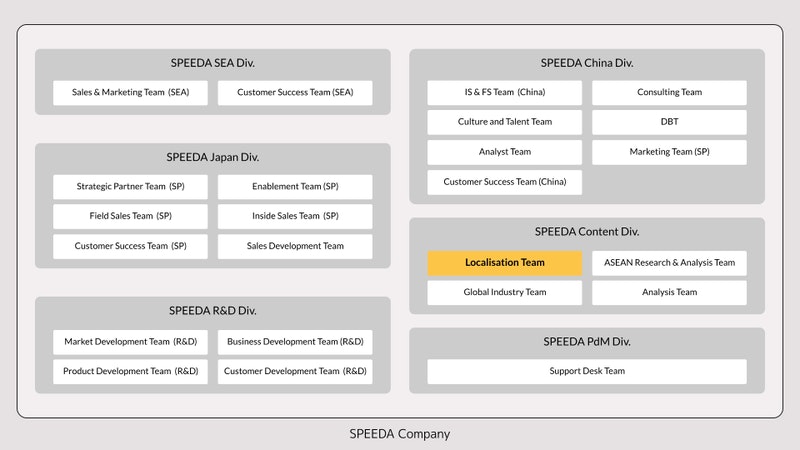Select Sales & Marketing Team (SEA) box
The image size is (800, 450).
pyautogui.click(x=131, y=92)
